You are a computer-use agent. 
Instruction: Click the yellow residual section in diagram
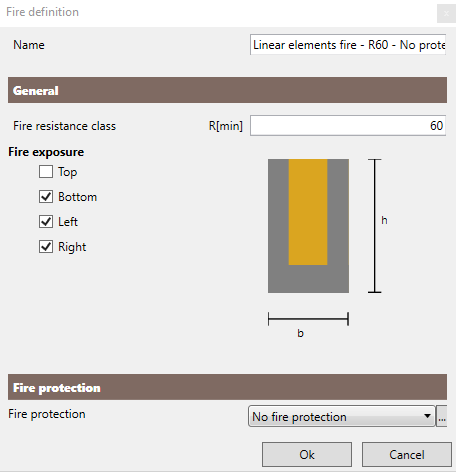click(308, 212)
